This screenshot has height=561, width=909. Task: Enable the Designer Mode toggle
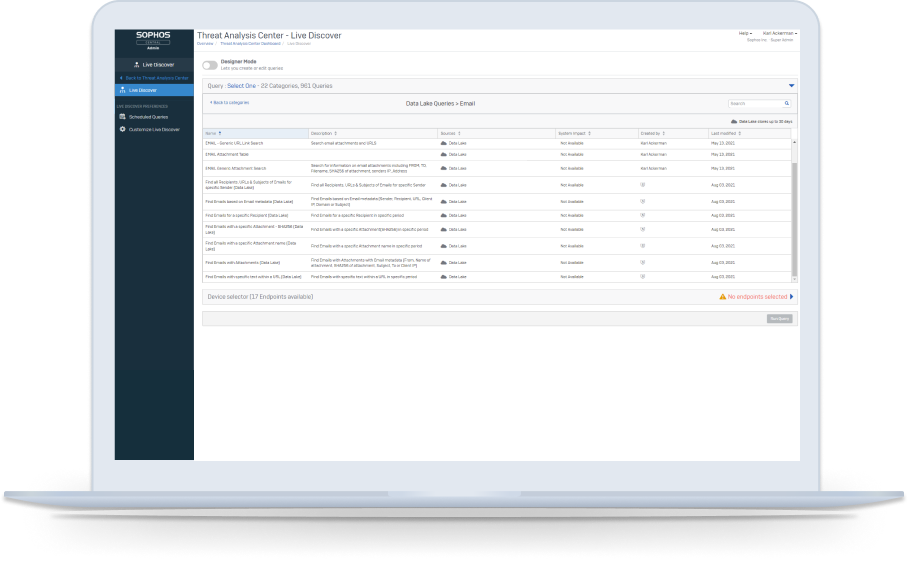pyautogui.click(x=210, y=65)
